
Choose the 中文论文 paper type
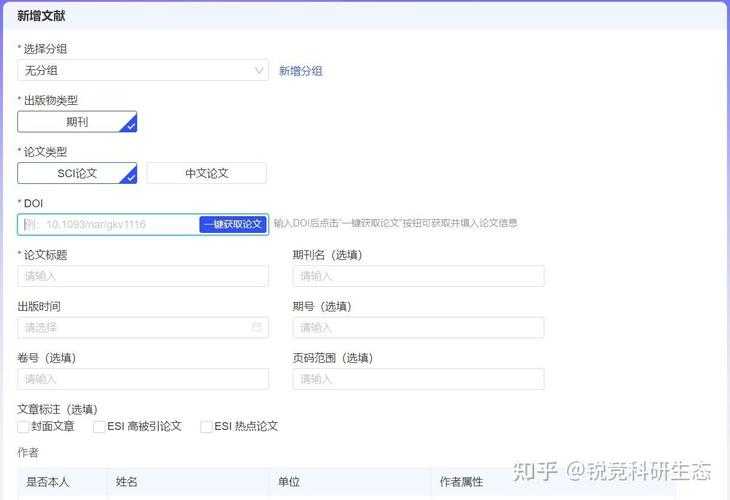tap(207, 173)
